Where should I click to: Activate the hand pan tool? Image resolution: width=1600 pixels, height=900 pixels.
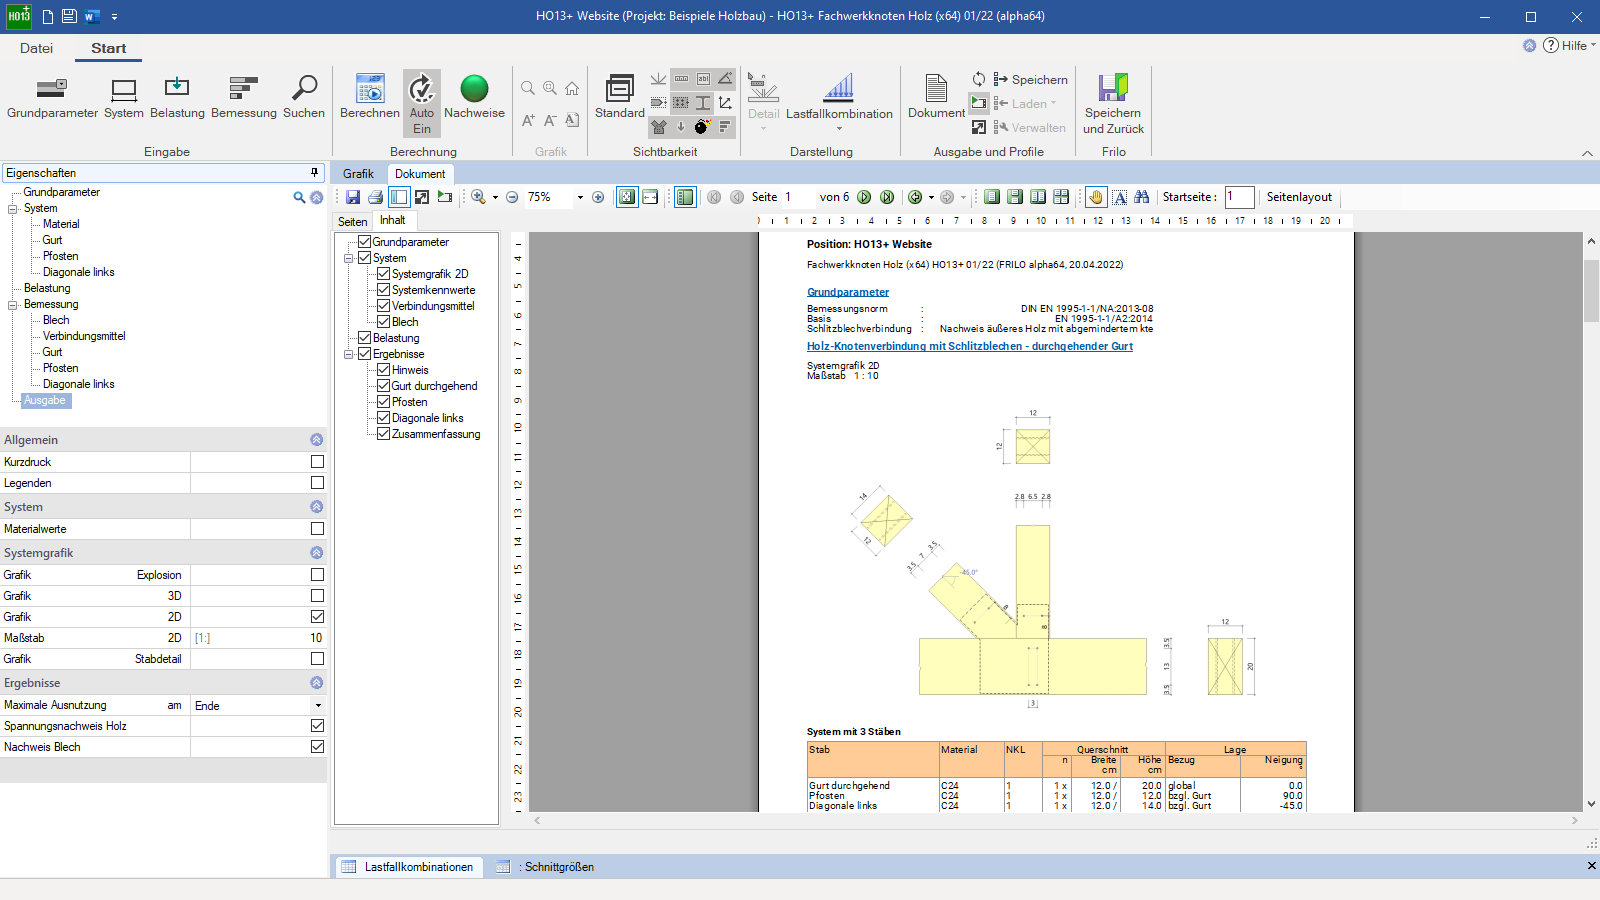tap(1096, 197)
